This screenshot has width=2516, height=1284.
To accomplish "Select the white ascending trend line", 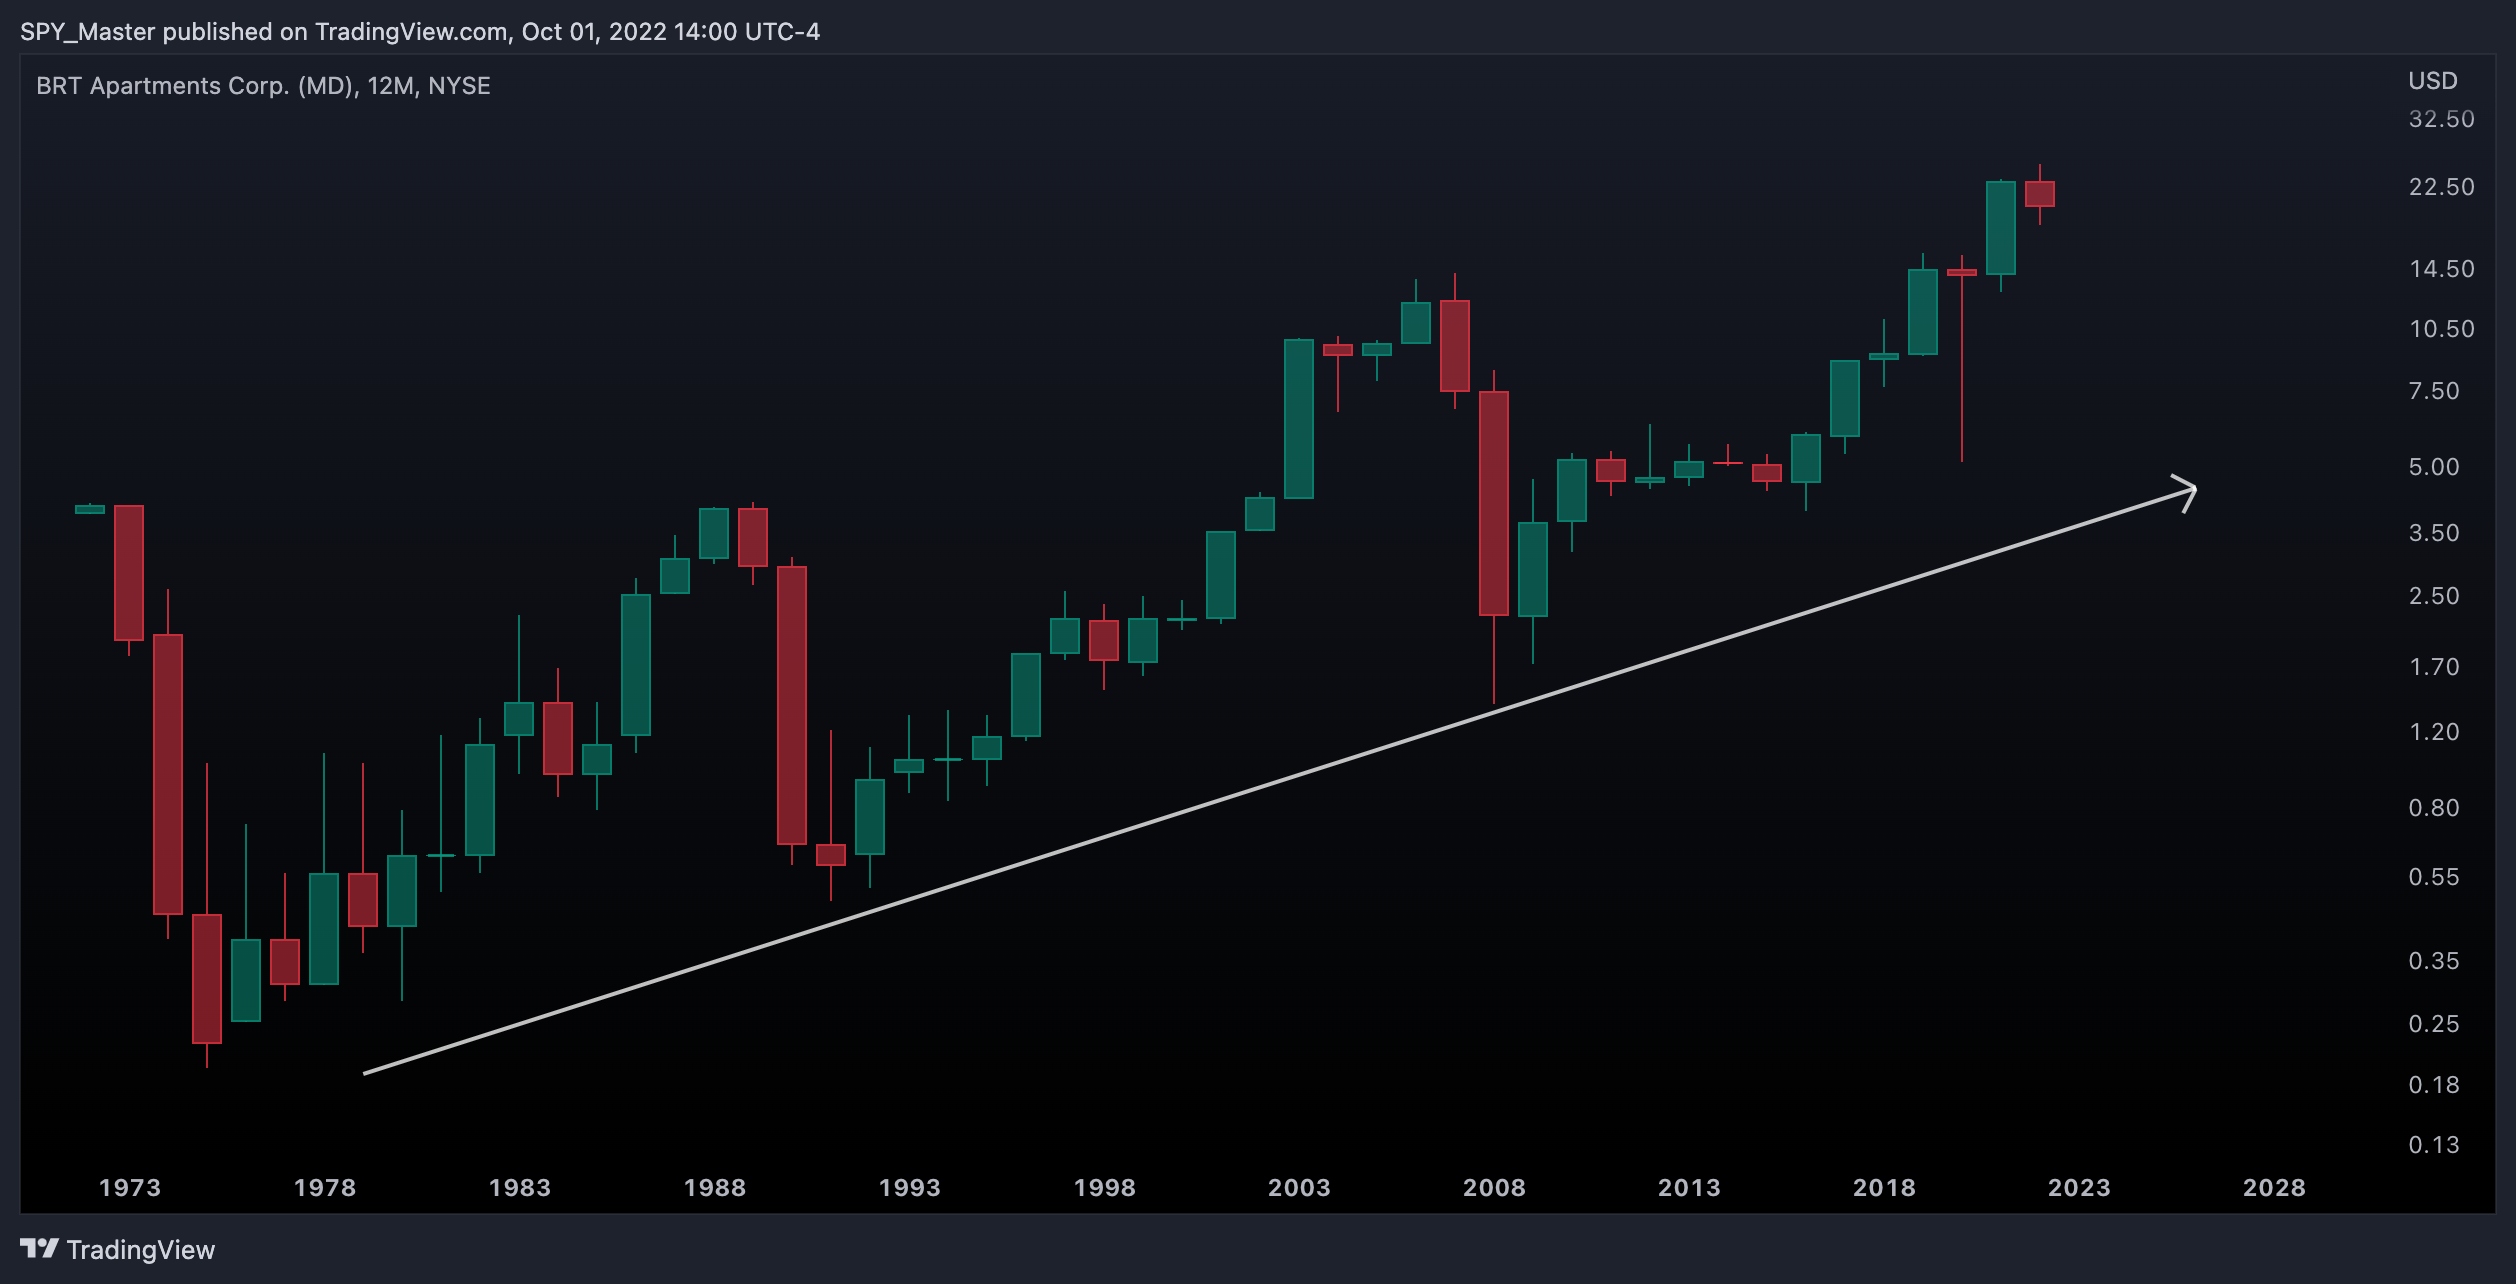I will (x=1280, y=780).
